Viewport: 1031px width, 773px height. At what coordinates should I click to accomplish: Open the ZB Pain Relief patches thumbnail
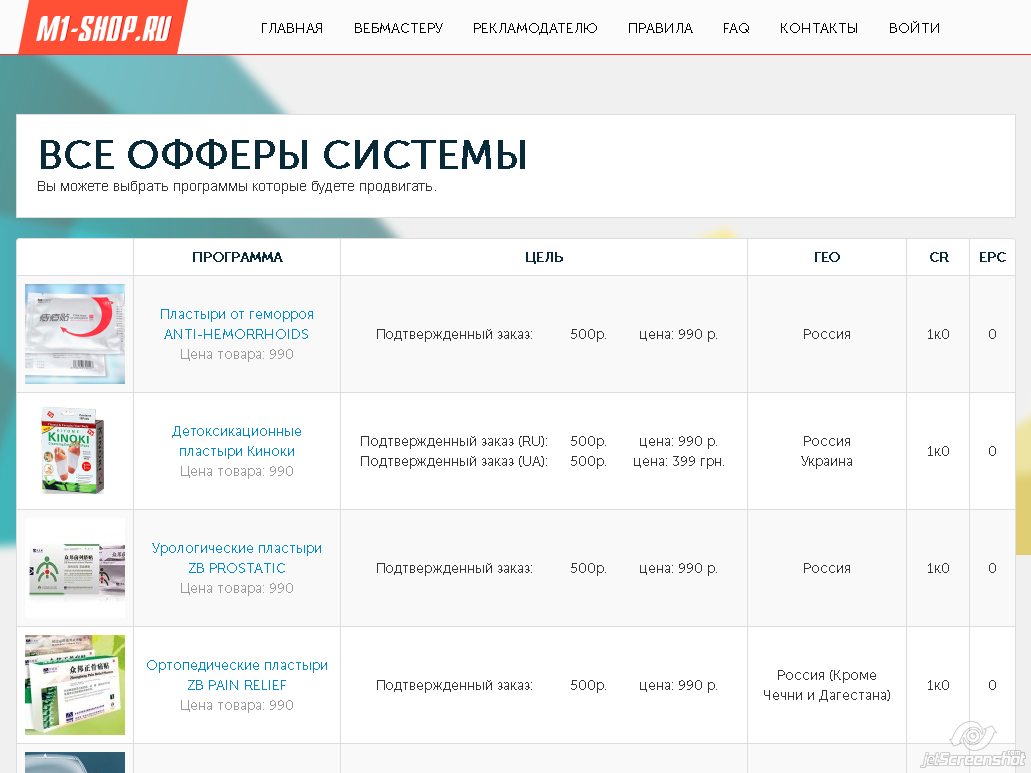point(75,685)
